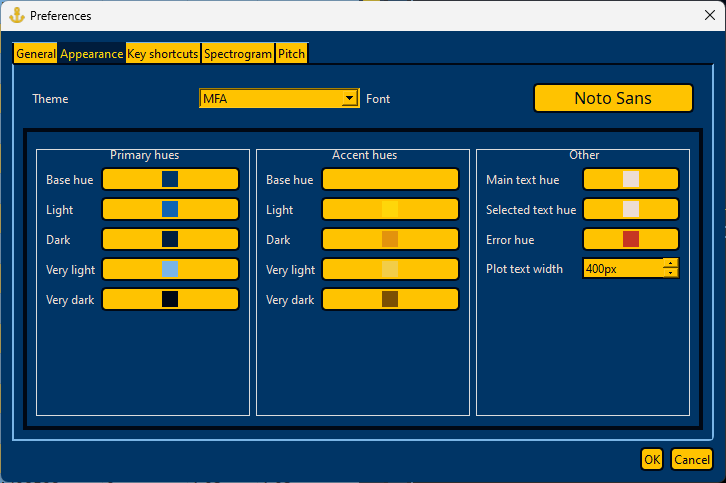Increase Plot text width with up arrow
This screenshot has width=726, height=483.
pyautogui.click(x=670, y=263)
